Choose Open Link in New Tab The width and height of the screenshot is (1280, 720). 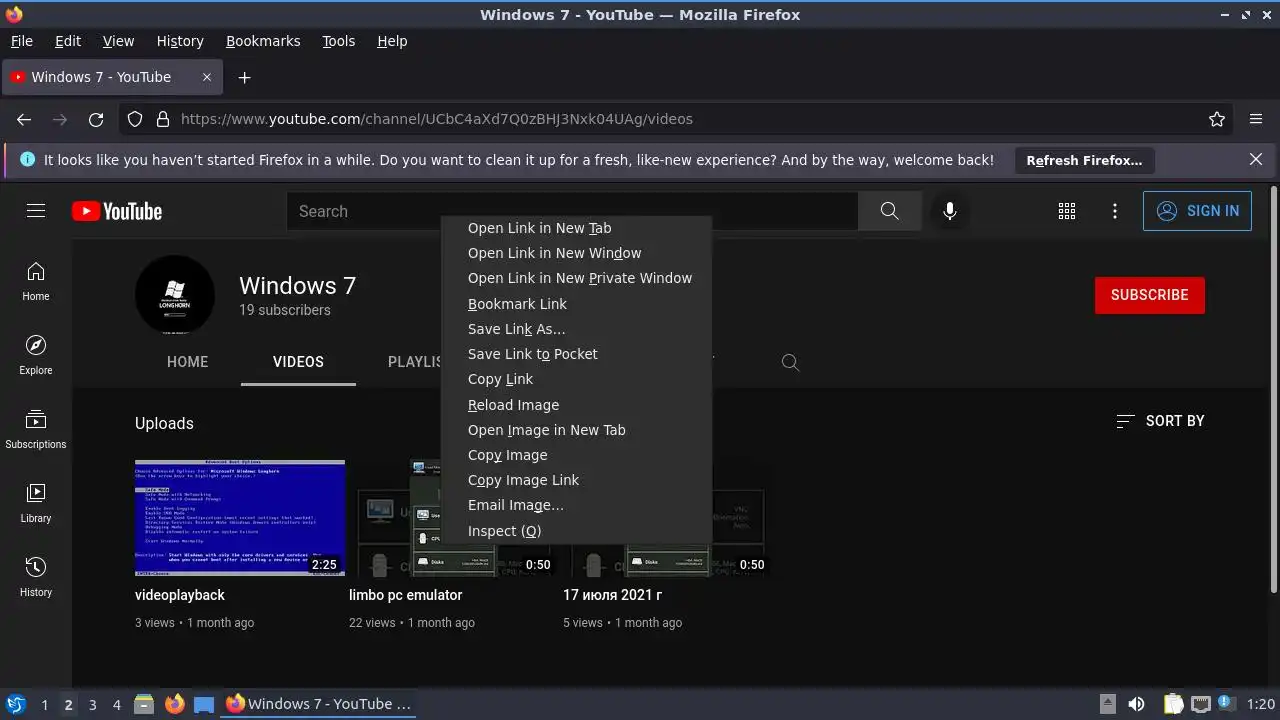coord(576,228)
